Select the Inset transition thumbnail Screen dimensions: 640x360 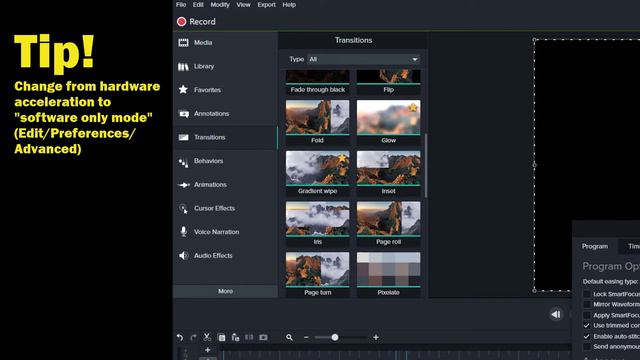pyautogui.click(x=389, y=168)
